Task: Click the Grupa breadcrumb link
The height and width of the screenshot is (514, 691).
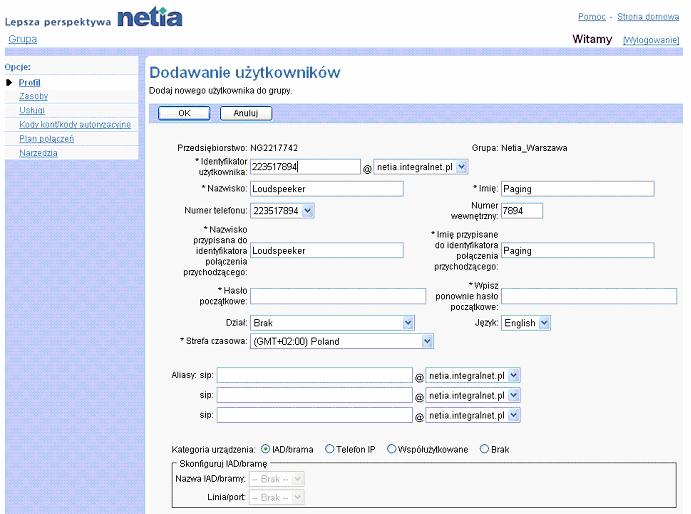Action: click(22, 39)
